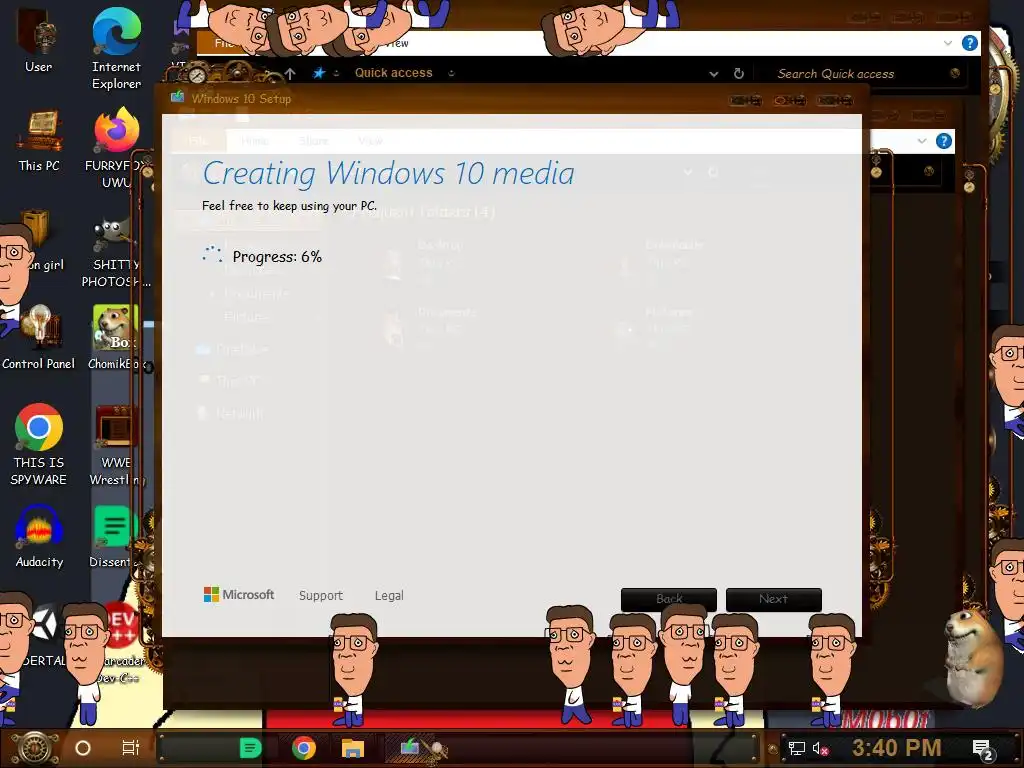The image size is (1024, 768).
Task: Open the network tray icon
Action: (x=797, y=748)
